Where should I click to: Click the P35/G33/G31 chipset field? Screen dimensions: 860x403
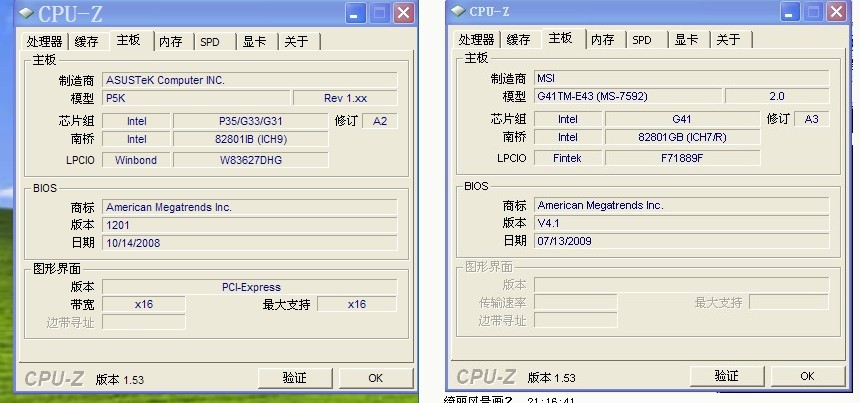tap(251, 121)
